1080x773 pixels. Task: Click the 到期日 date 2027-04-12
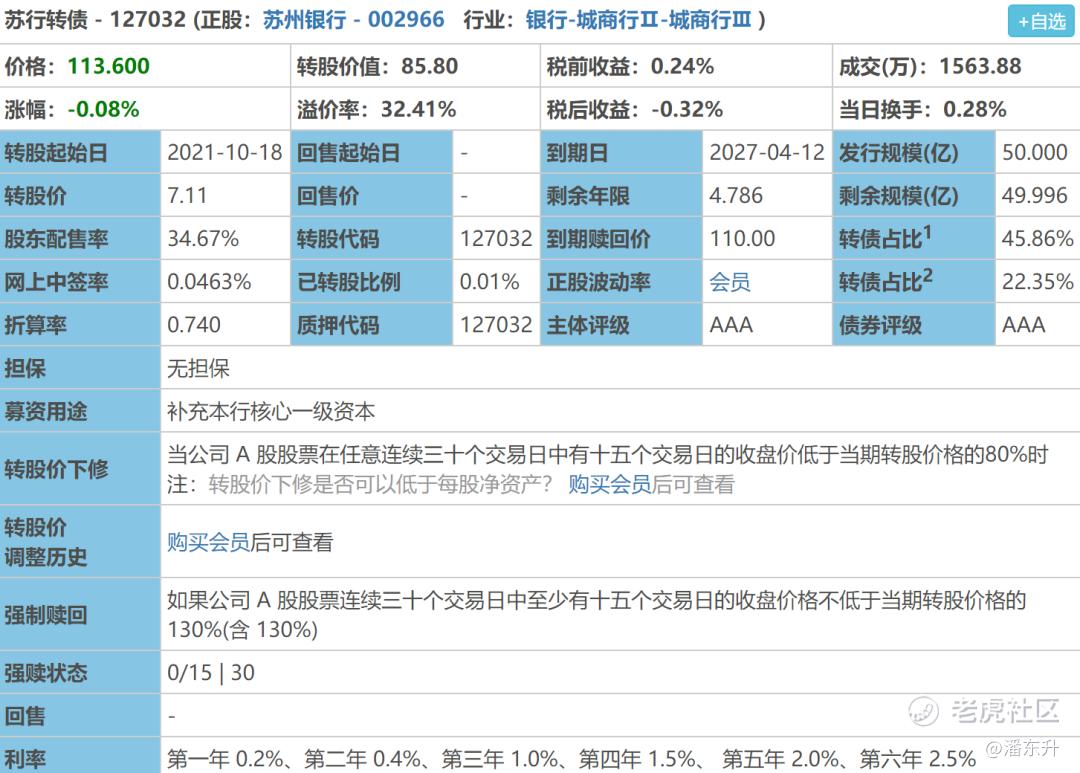point(767,152)
